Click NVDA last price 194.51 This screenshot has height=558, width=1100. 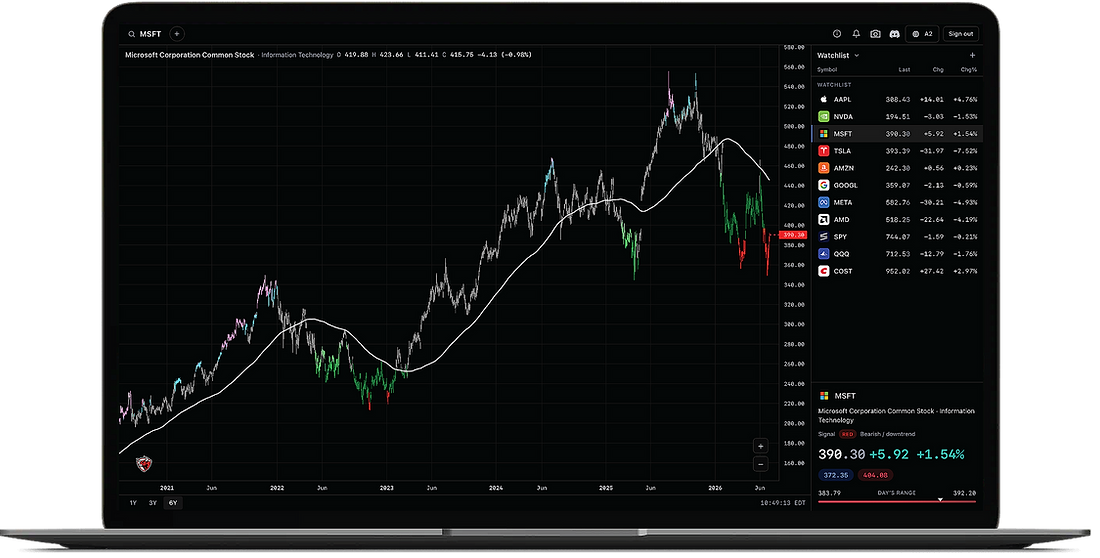coord(898,117)
